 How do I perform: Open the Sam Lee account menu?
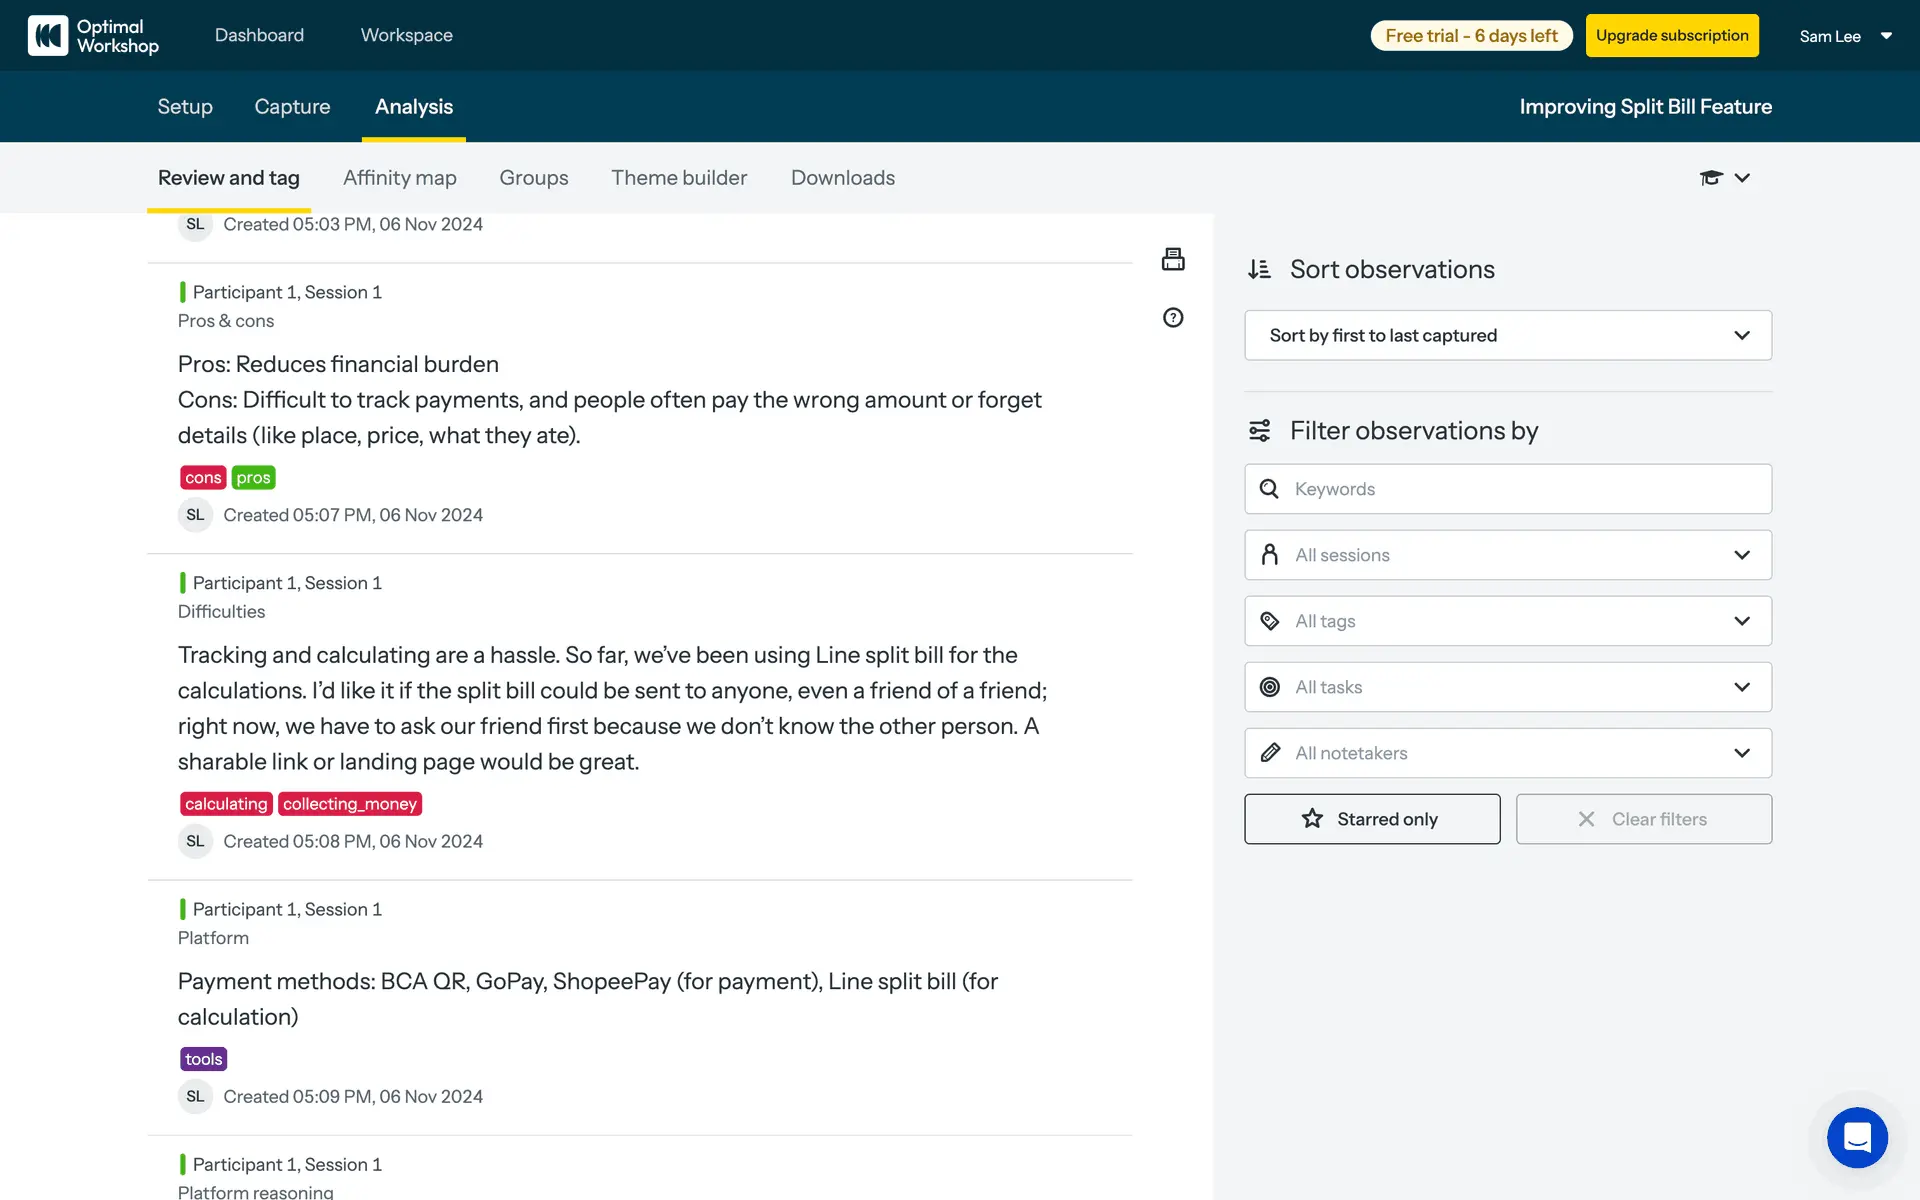[1845, 36]
